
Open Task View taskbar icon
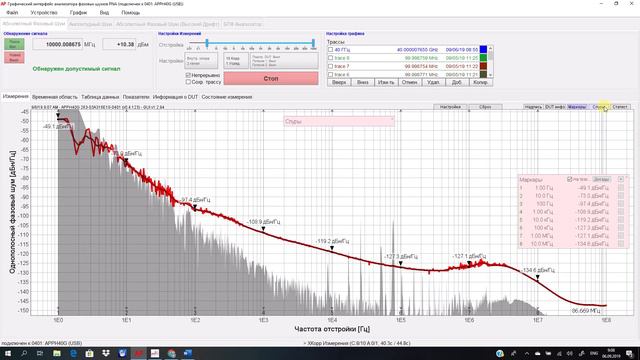click(x=40, y=353)
